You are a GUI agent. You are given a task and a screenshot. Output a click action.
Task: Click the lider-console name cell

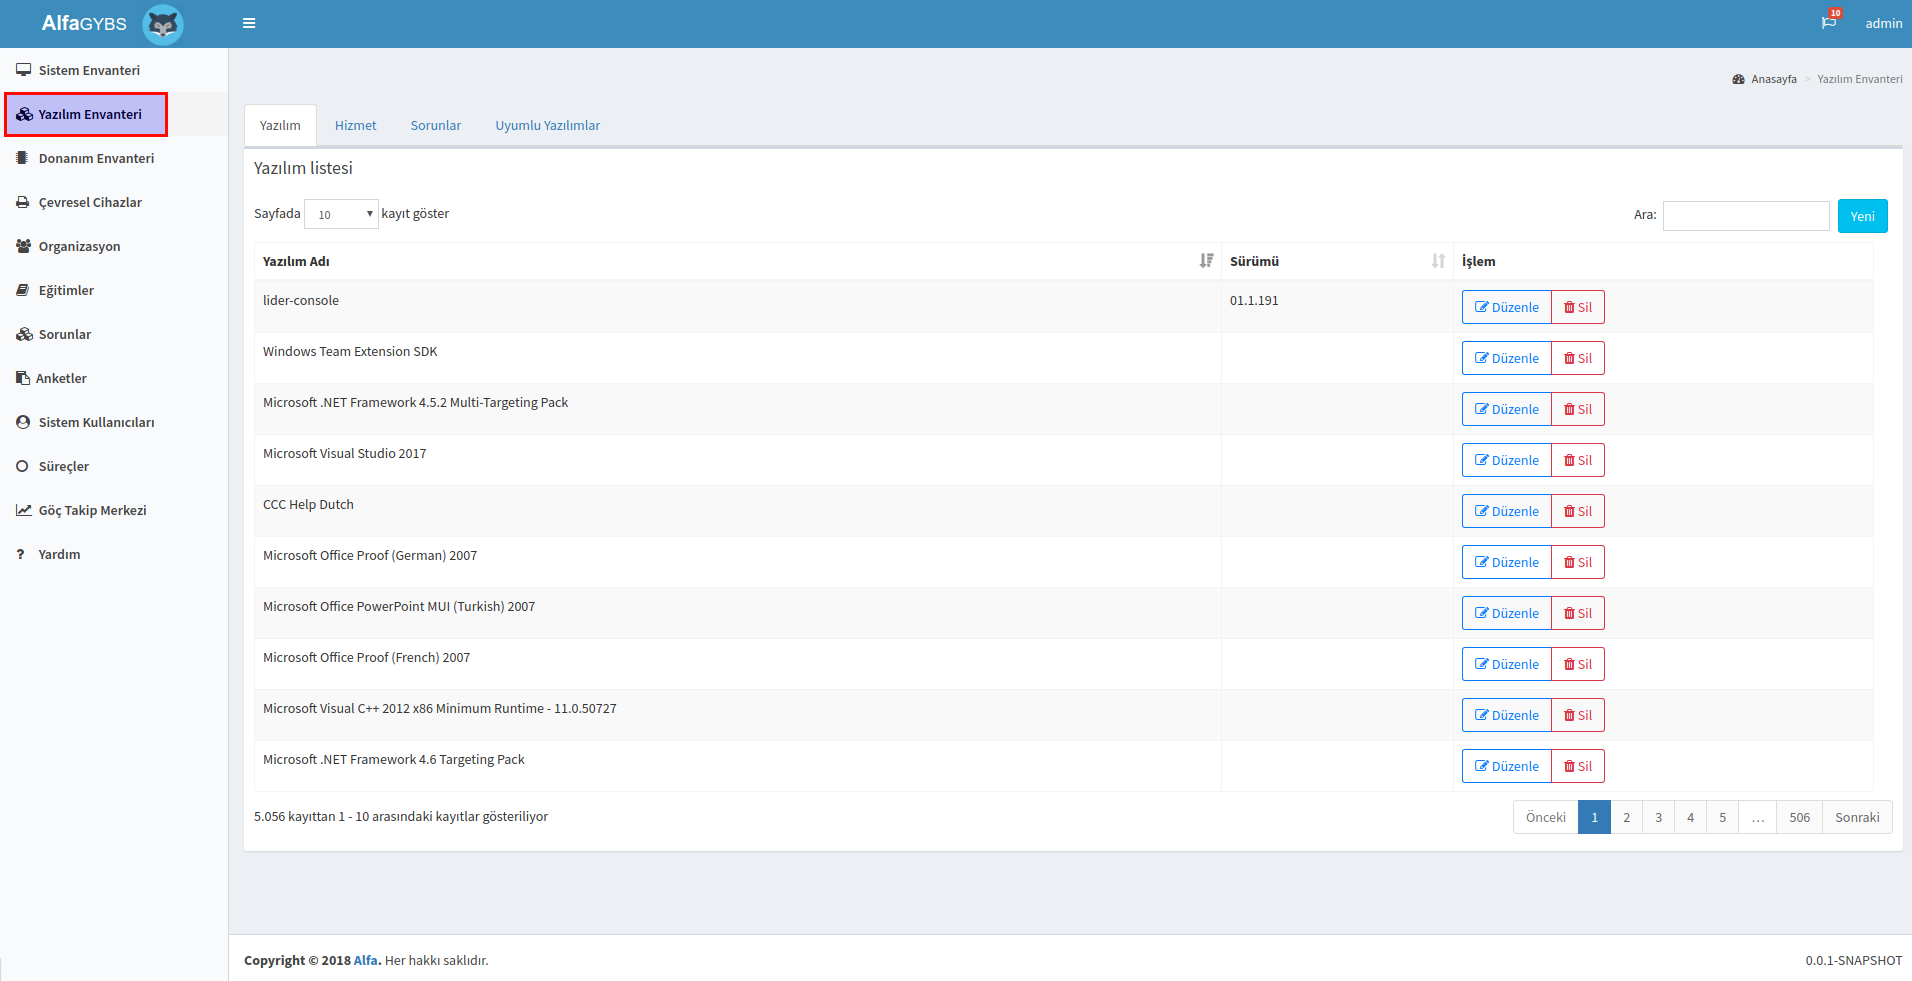tap(738, 306)
